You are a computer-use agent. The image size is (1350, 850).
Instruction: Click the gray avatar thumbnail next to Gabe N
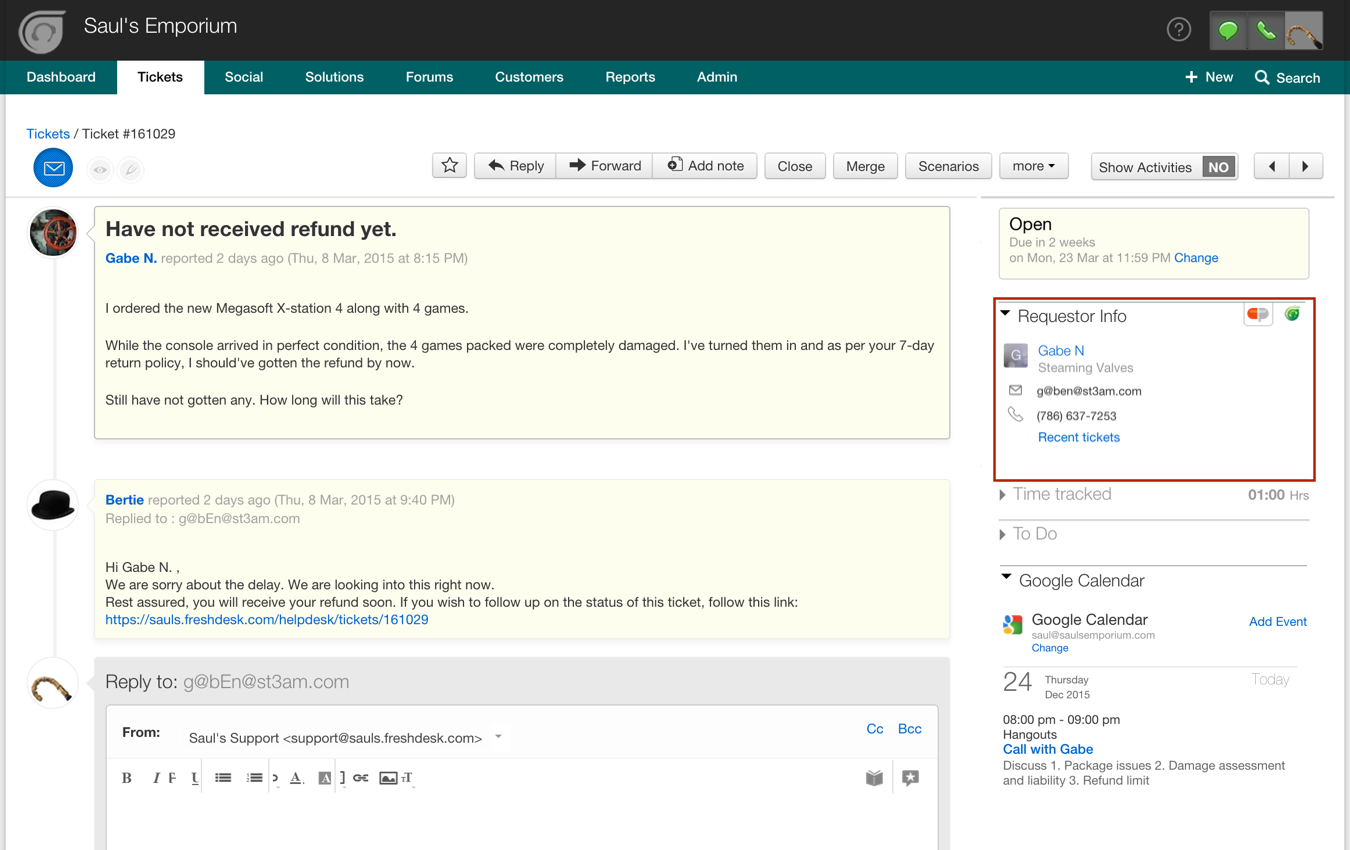click(1015, 356)
